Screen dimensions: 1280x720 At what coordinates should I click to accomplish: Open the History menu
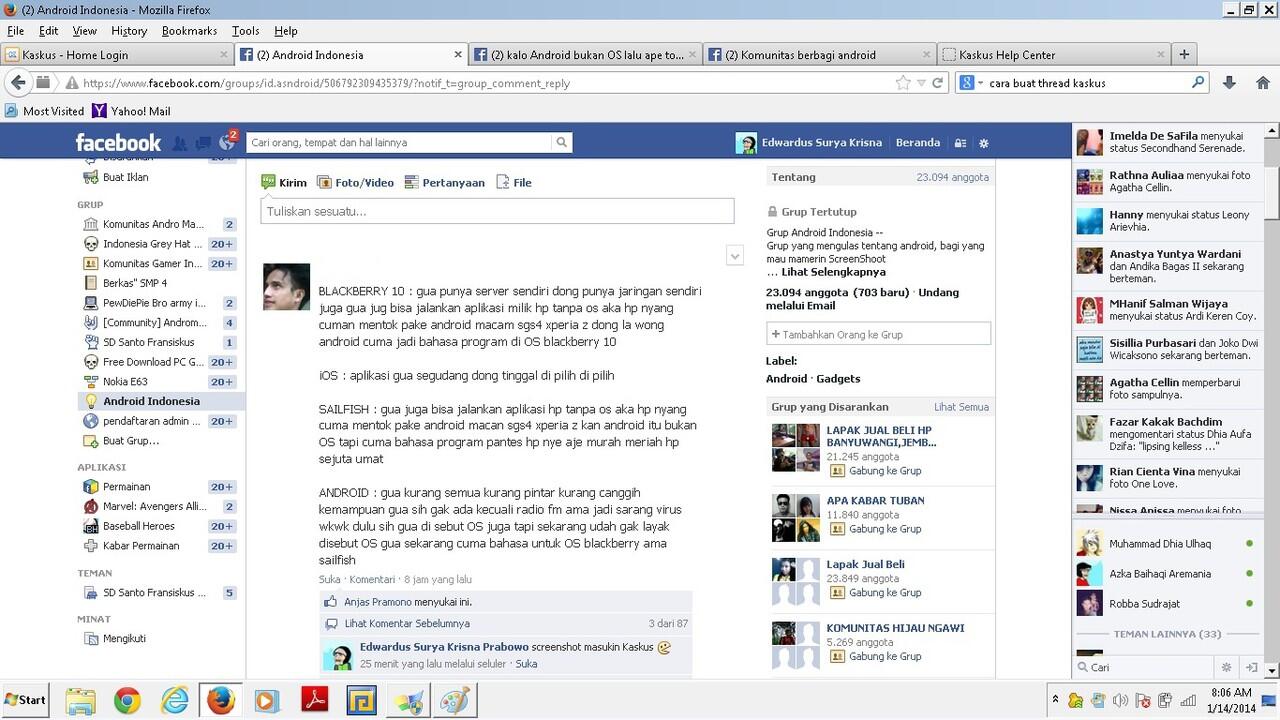129,31
